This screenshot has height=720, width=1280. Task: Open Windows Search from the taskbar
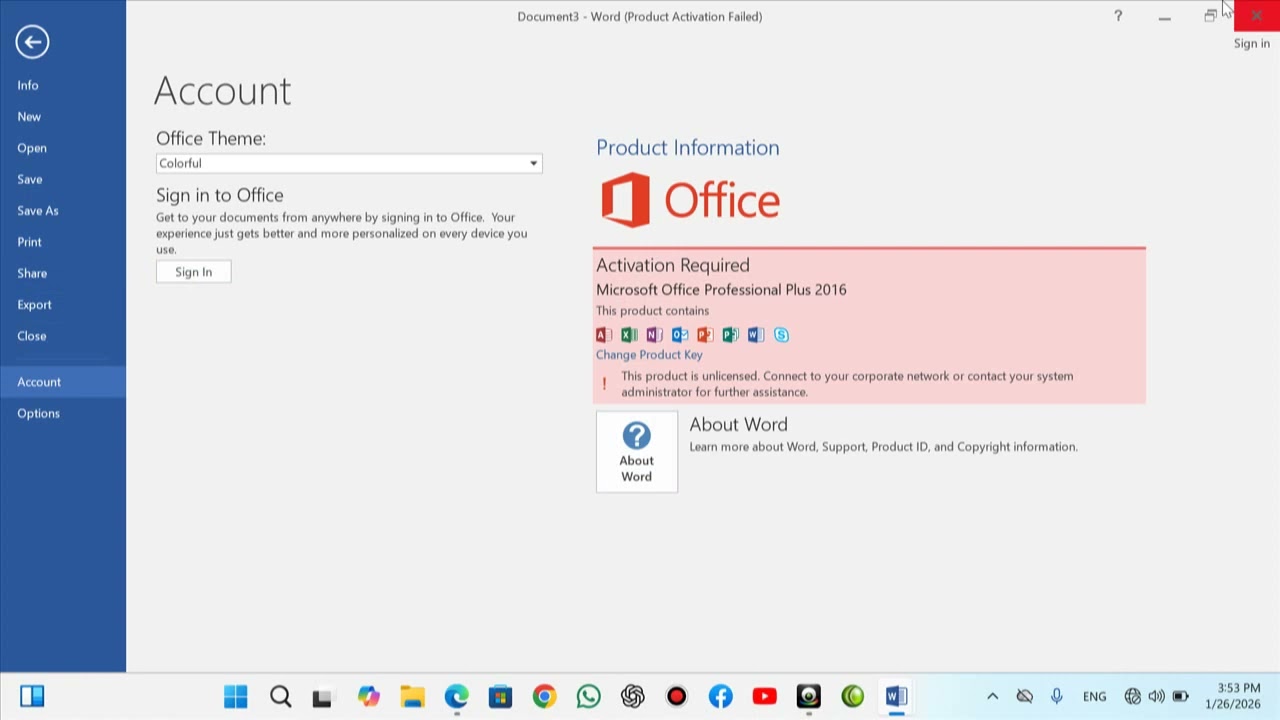(280, 696)
